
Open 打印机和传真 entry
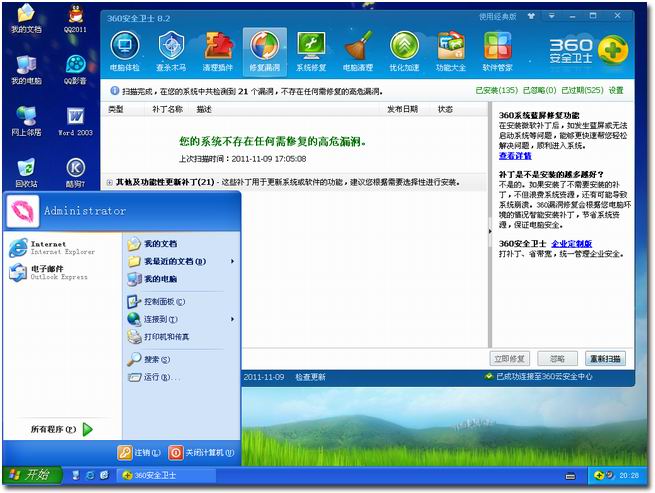pyautogui.click(x=158, y=337)
